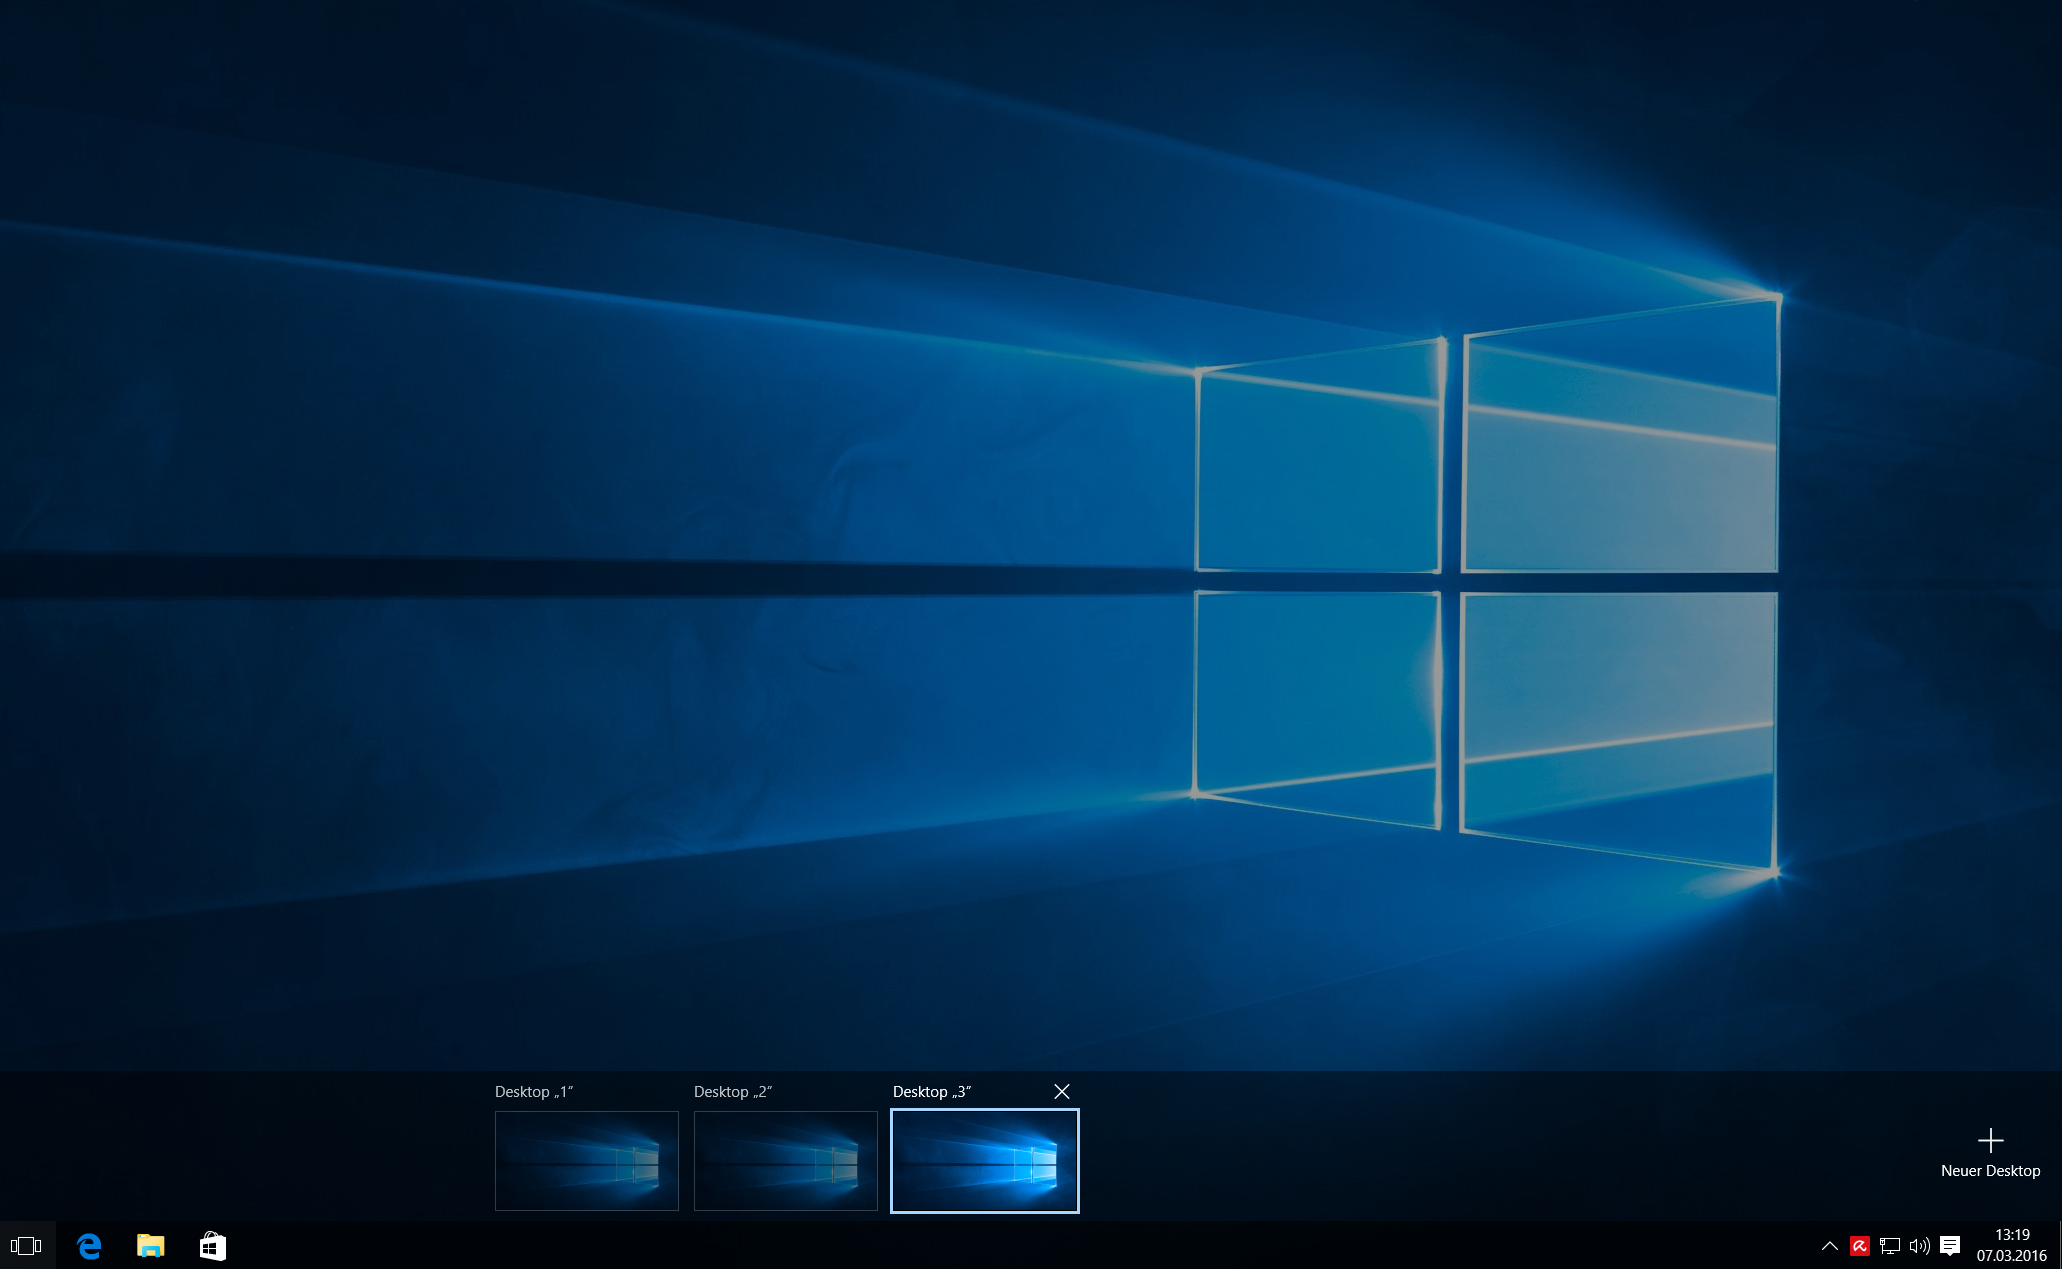
Task: Open Microsoft Edge from the taskbar
Action: click(88, 1246)
